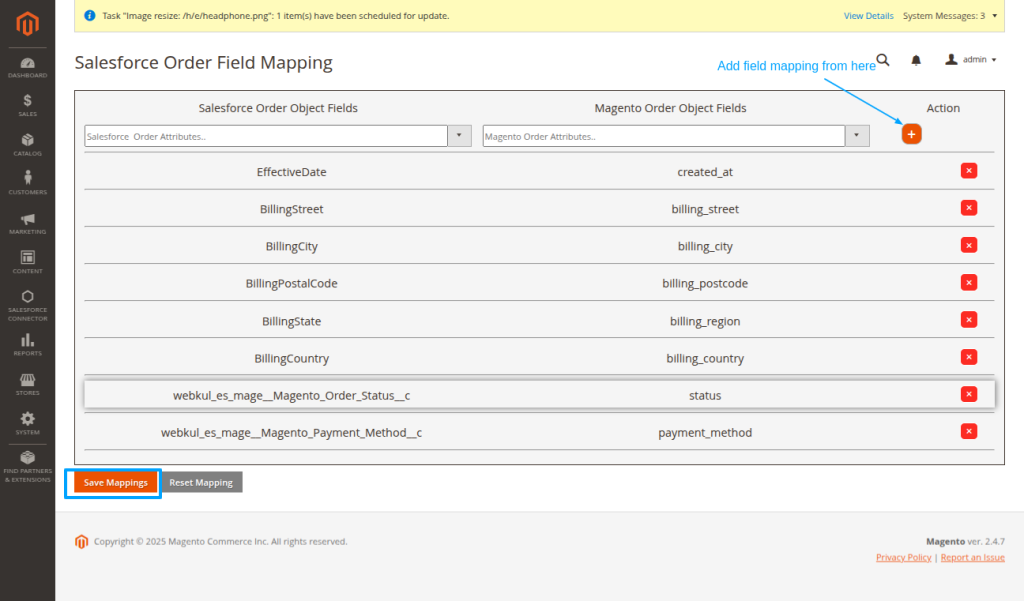Select the billing_country field text
This screenshot has height=601, width=1024.
point(705,359)
